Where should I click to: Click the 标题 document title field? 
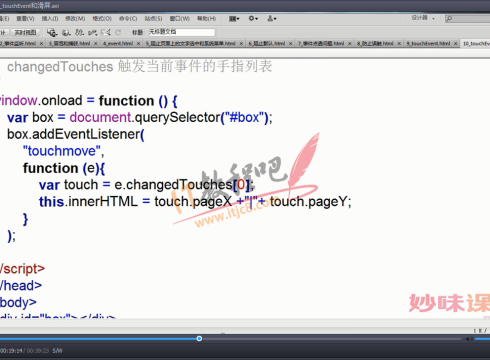click(x=181, y=32)
